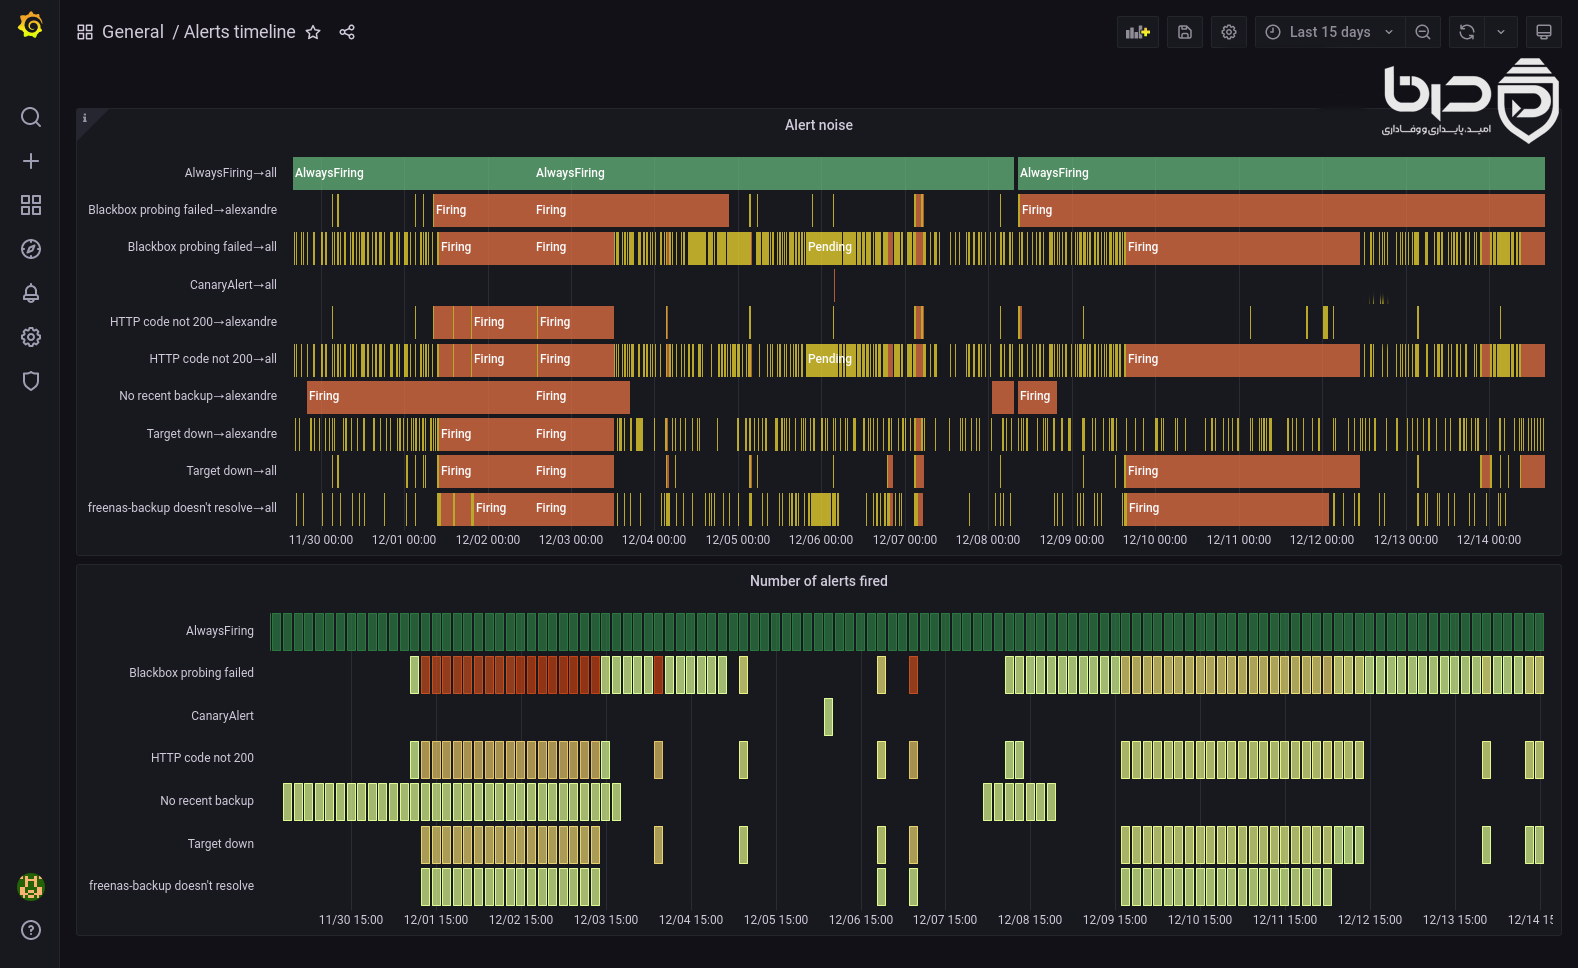Click the 12/04 15:00 axis label
The height and width of the screenshot is (968, 1578).
tap(691, 920)
